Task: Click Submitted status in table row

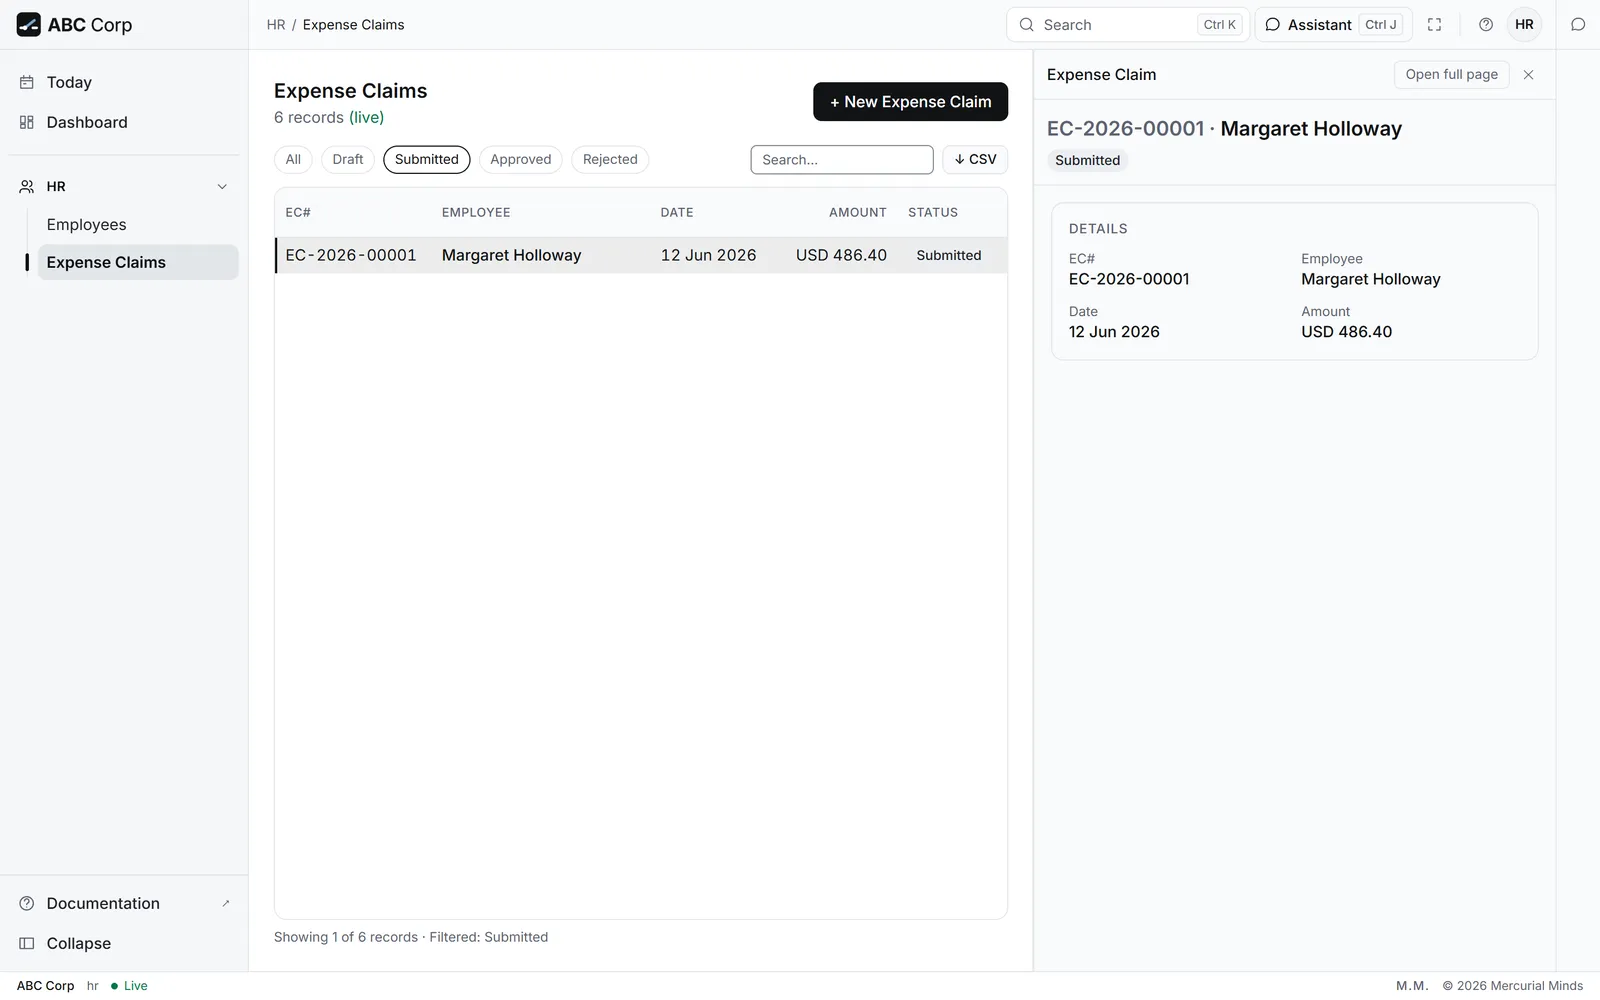Action: point(949,255)
